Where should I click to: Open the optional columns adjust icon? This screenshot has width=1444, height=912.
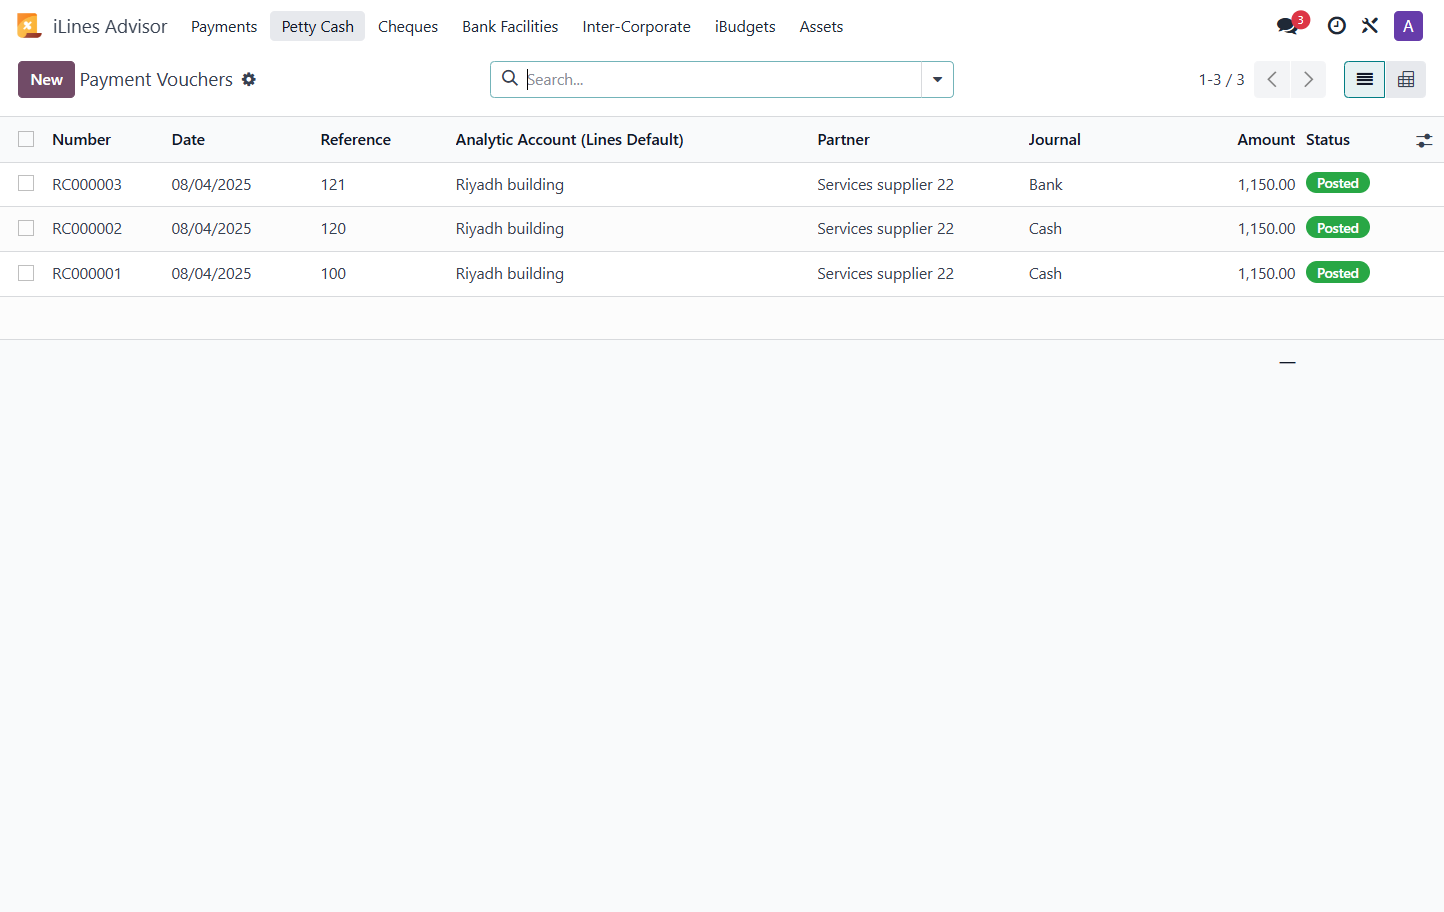tap(1424, 141)
